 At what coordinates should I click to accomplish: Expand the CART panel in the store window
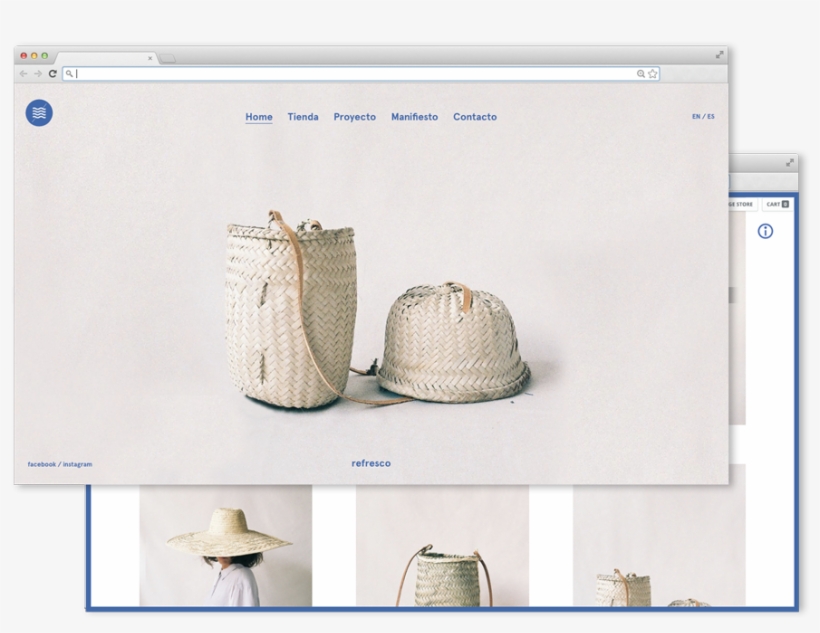pos(779,204)
